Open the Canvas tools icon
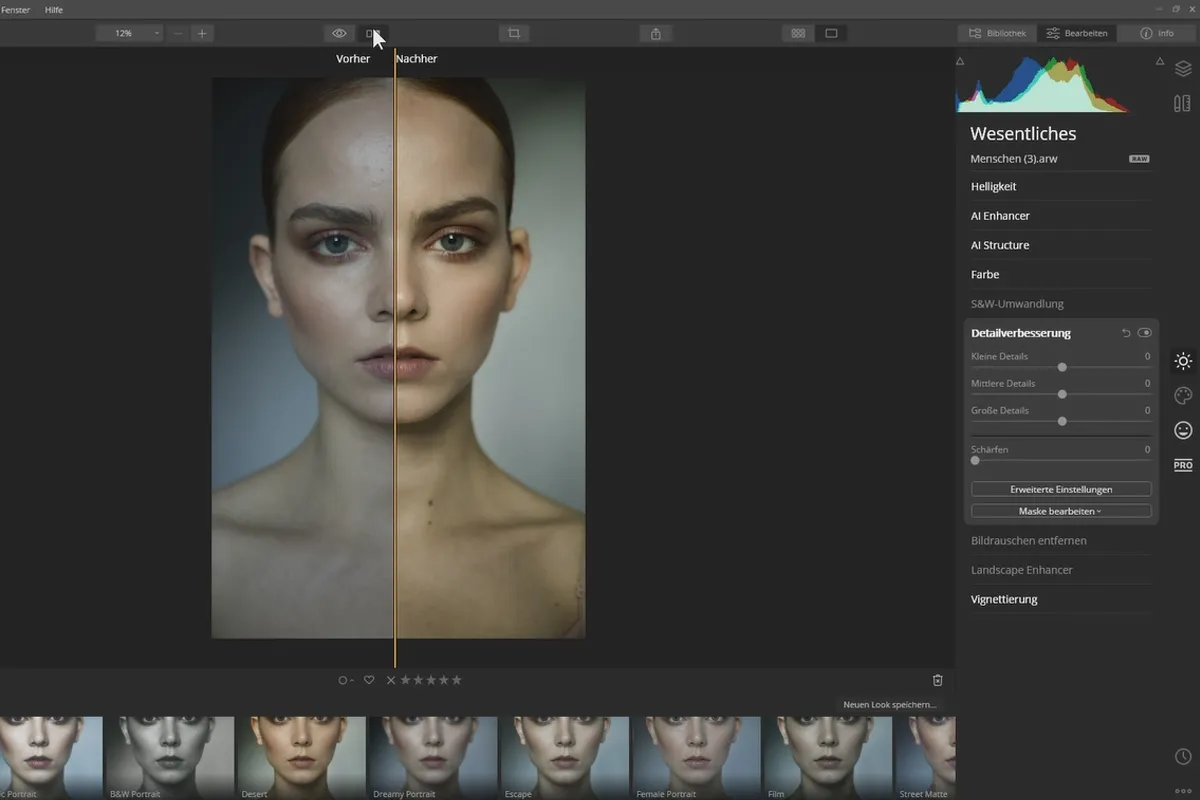 pyautogui.click(x=1183, y=103)
